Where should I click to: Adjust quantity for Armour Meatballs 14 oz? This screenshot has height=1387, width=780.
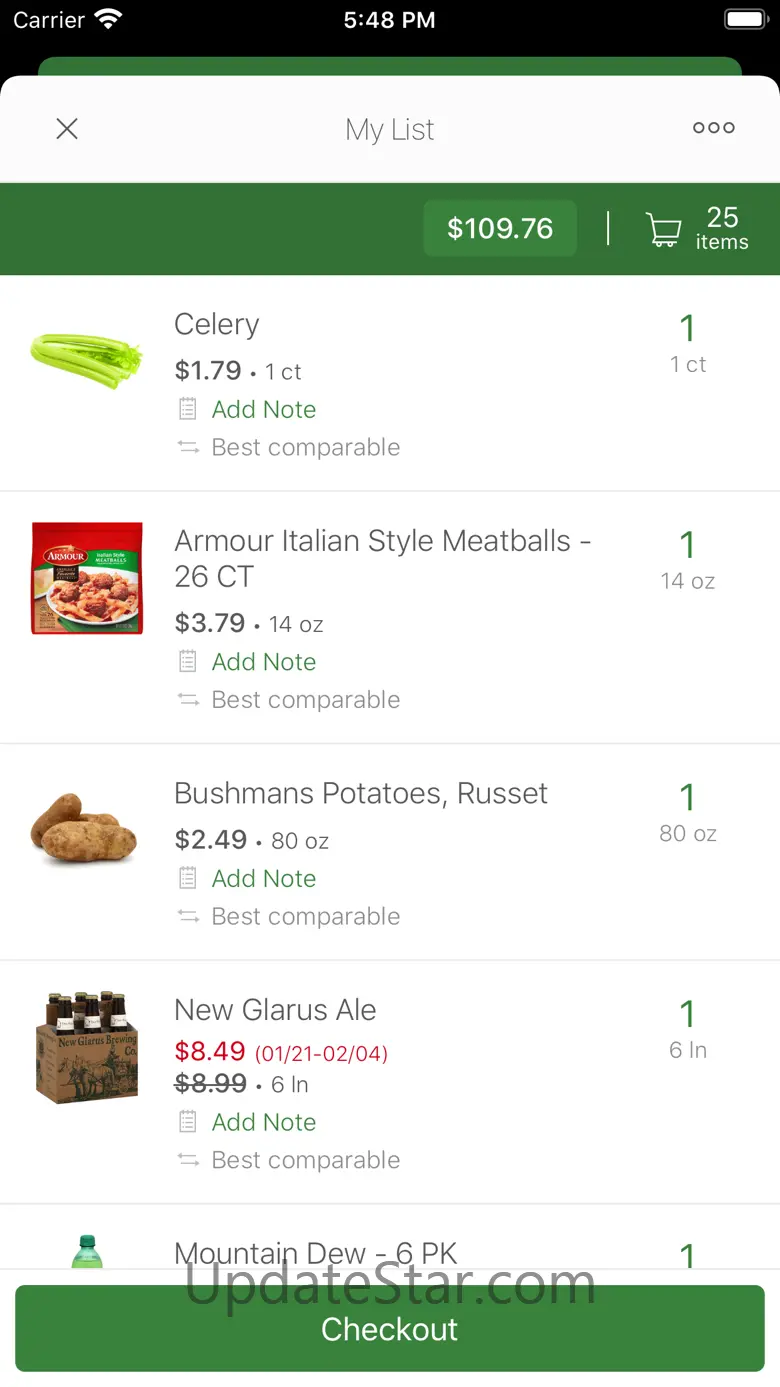click(x=688, y=560)
